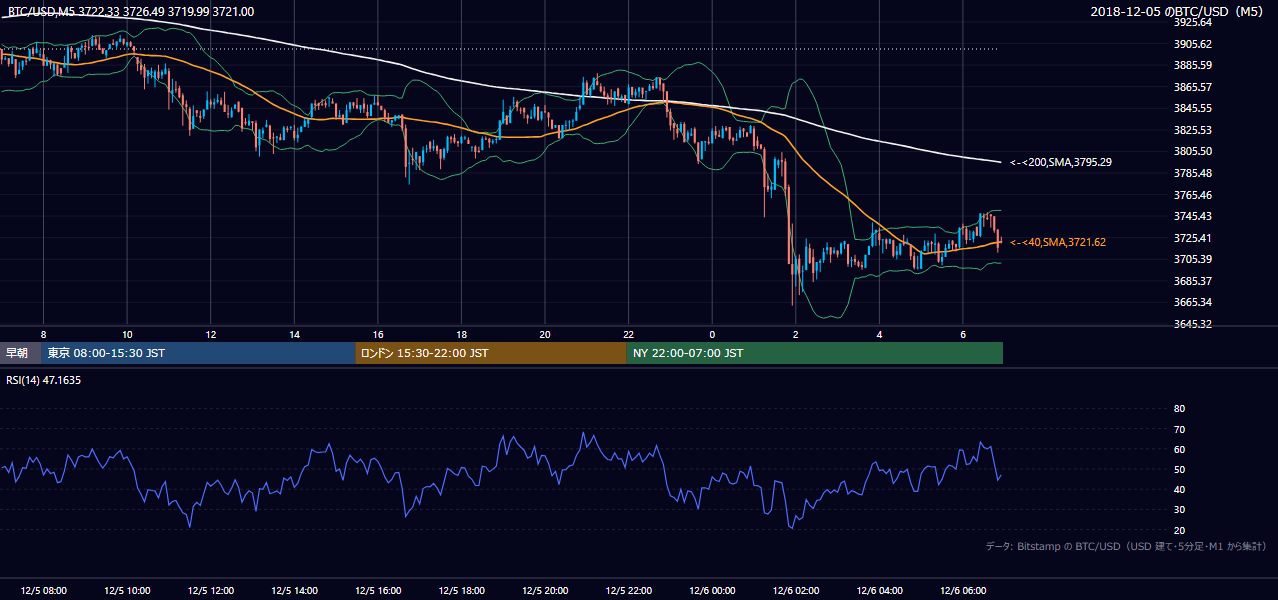The image size is (1278, 600).
Task: Click price axis value 3845.55
Action: 1191,108
